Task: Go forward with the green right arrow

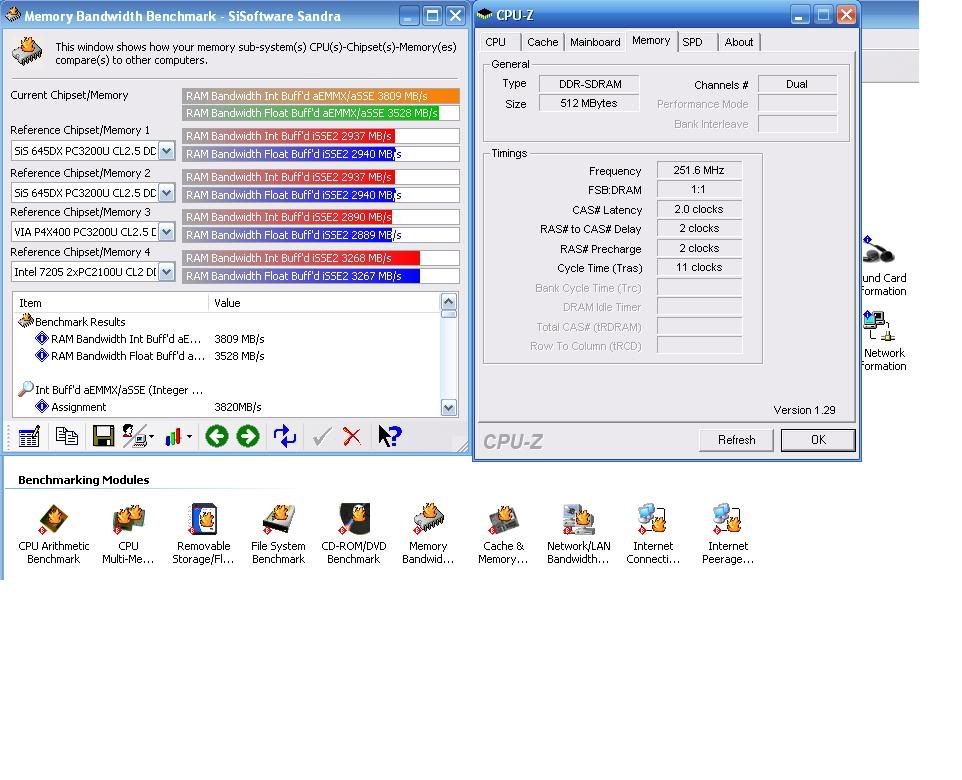Action: coord(248,436)
